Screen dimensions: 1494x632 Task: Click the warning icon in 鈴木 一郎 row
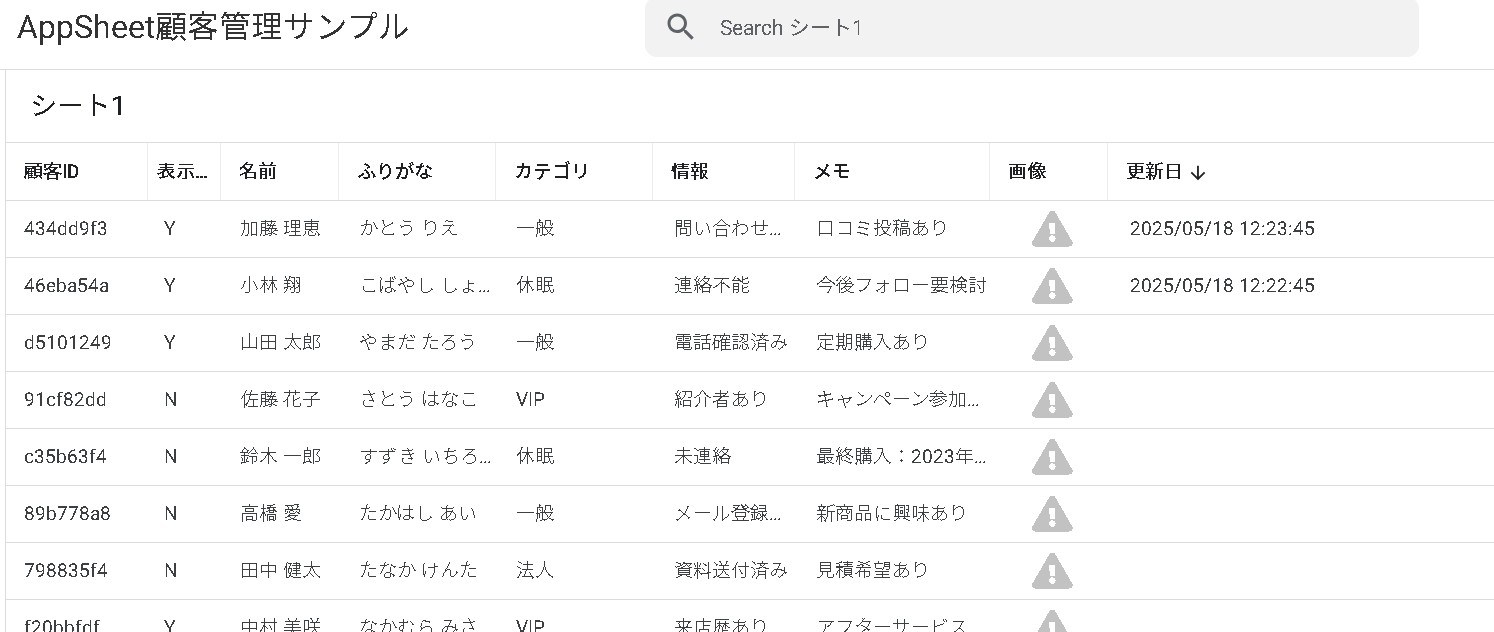coord(1051,457)
